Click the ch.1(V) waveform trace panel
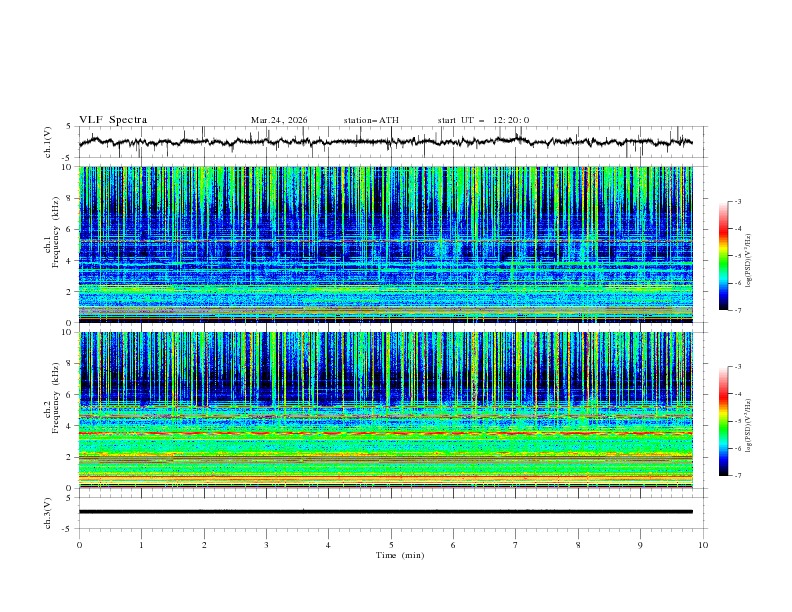Image resolution: width=792 pixels, height=612 pixels. (390, 142)
